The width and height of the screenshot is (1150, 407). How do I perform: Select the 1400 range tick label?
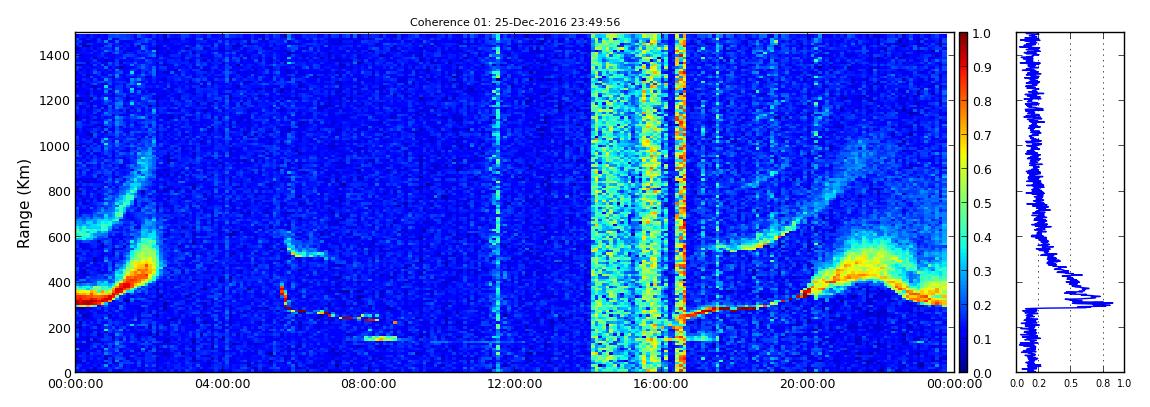click(x=55, y=55)
